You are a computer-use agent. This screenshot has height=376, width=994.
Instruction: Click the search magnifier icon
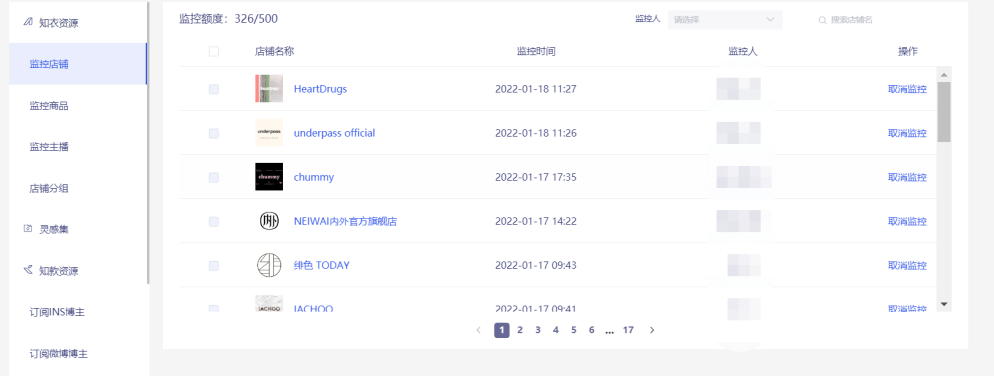coord(822,20)
